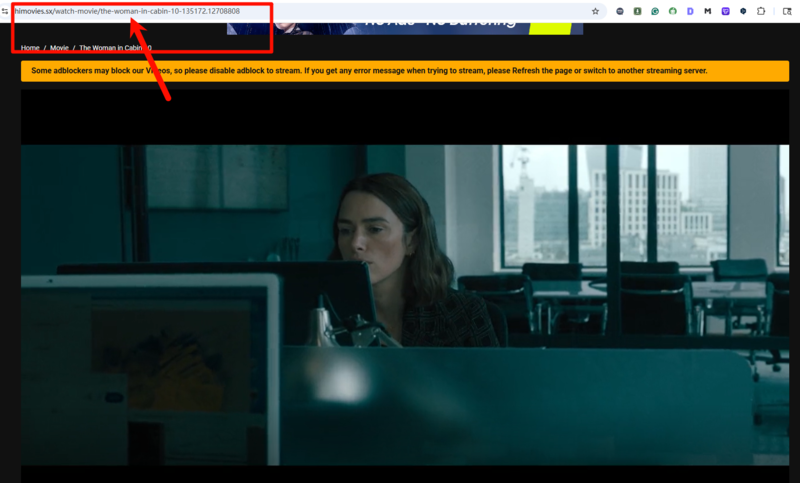The image size is (800, 483).
Task: Open the banner ad above the breadcrumb
Action: [x=405, y=29]
